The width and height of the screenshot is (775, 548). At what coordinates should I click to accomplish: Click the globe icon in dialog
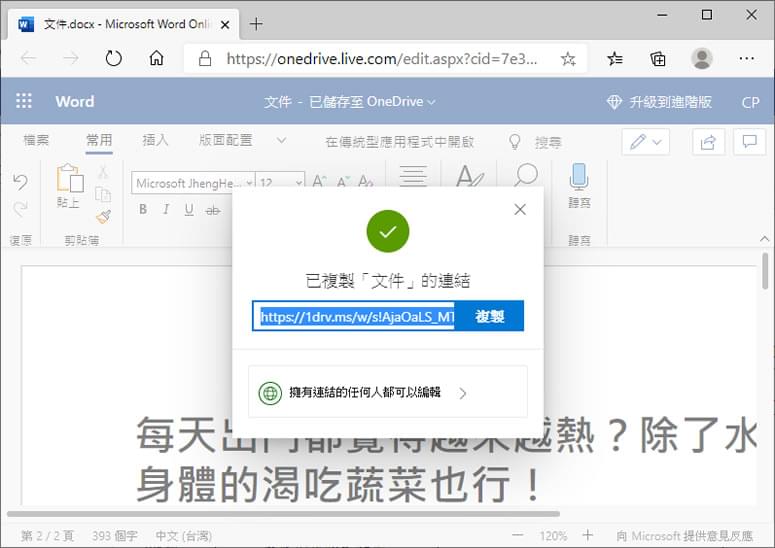click(x=270, y=393)
